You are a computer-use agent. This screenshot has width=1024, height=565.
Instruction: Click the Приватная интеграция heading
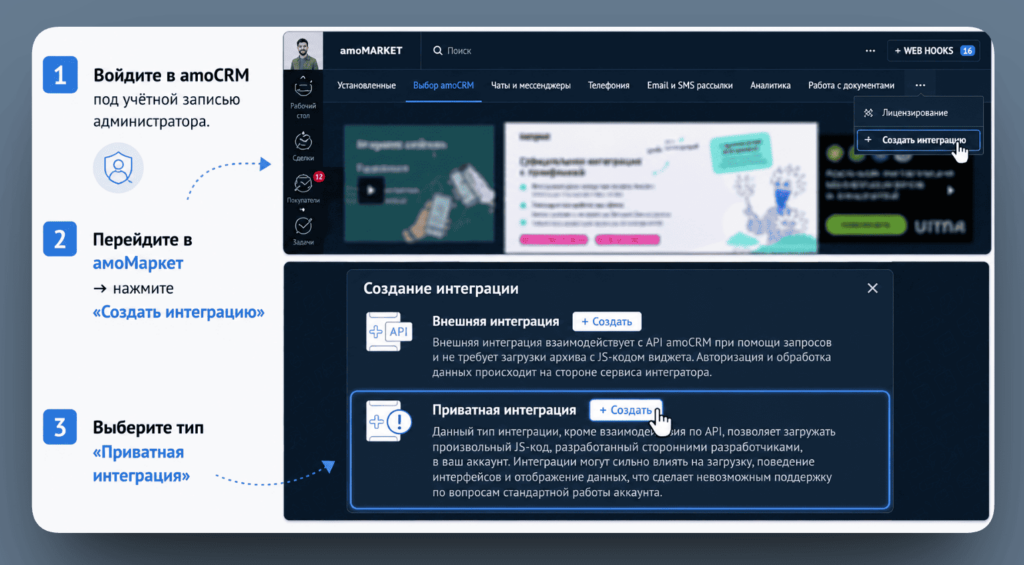click(x=504, y=410)
